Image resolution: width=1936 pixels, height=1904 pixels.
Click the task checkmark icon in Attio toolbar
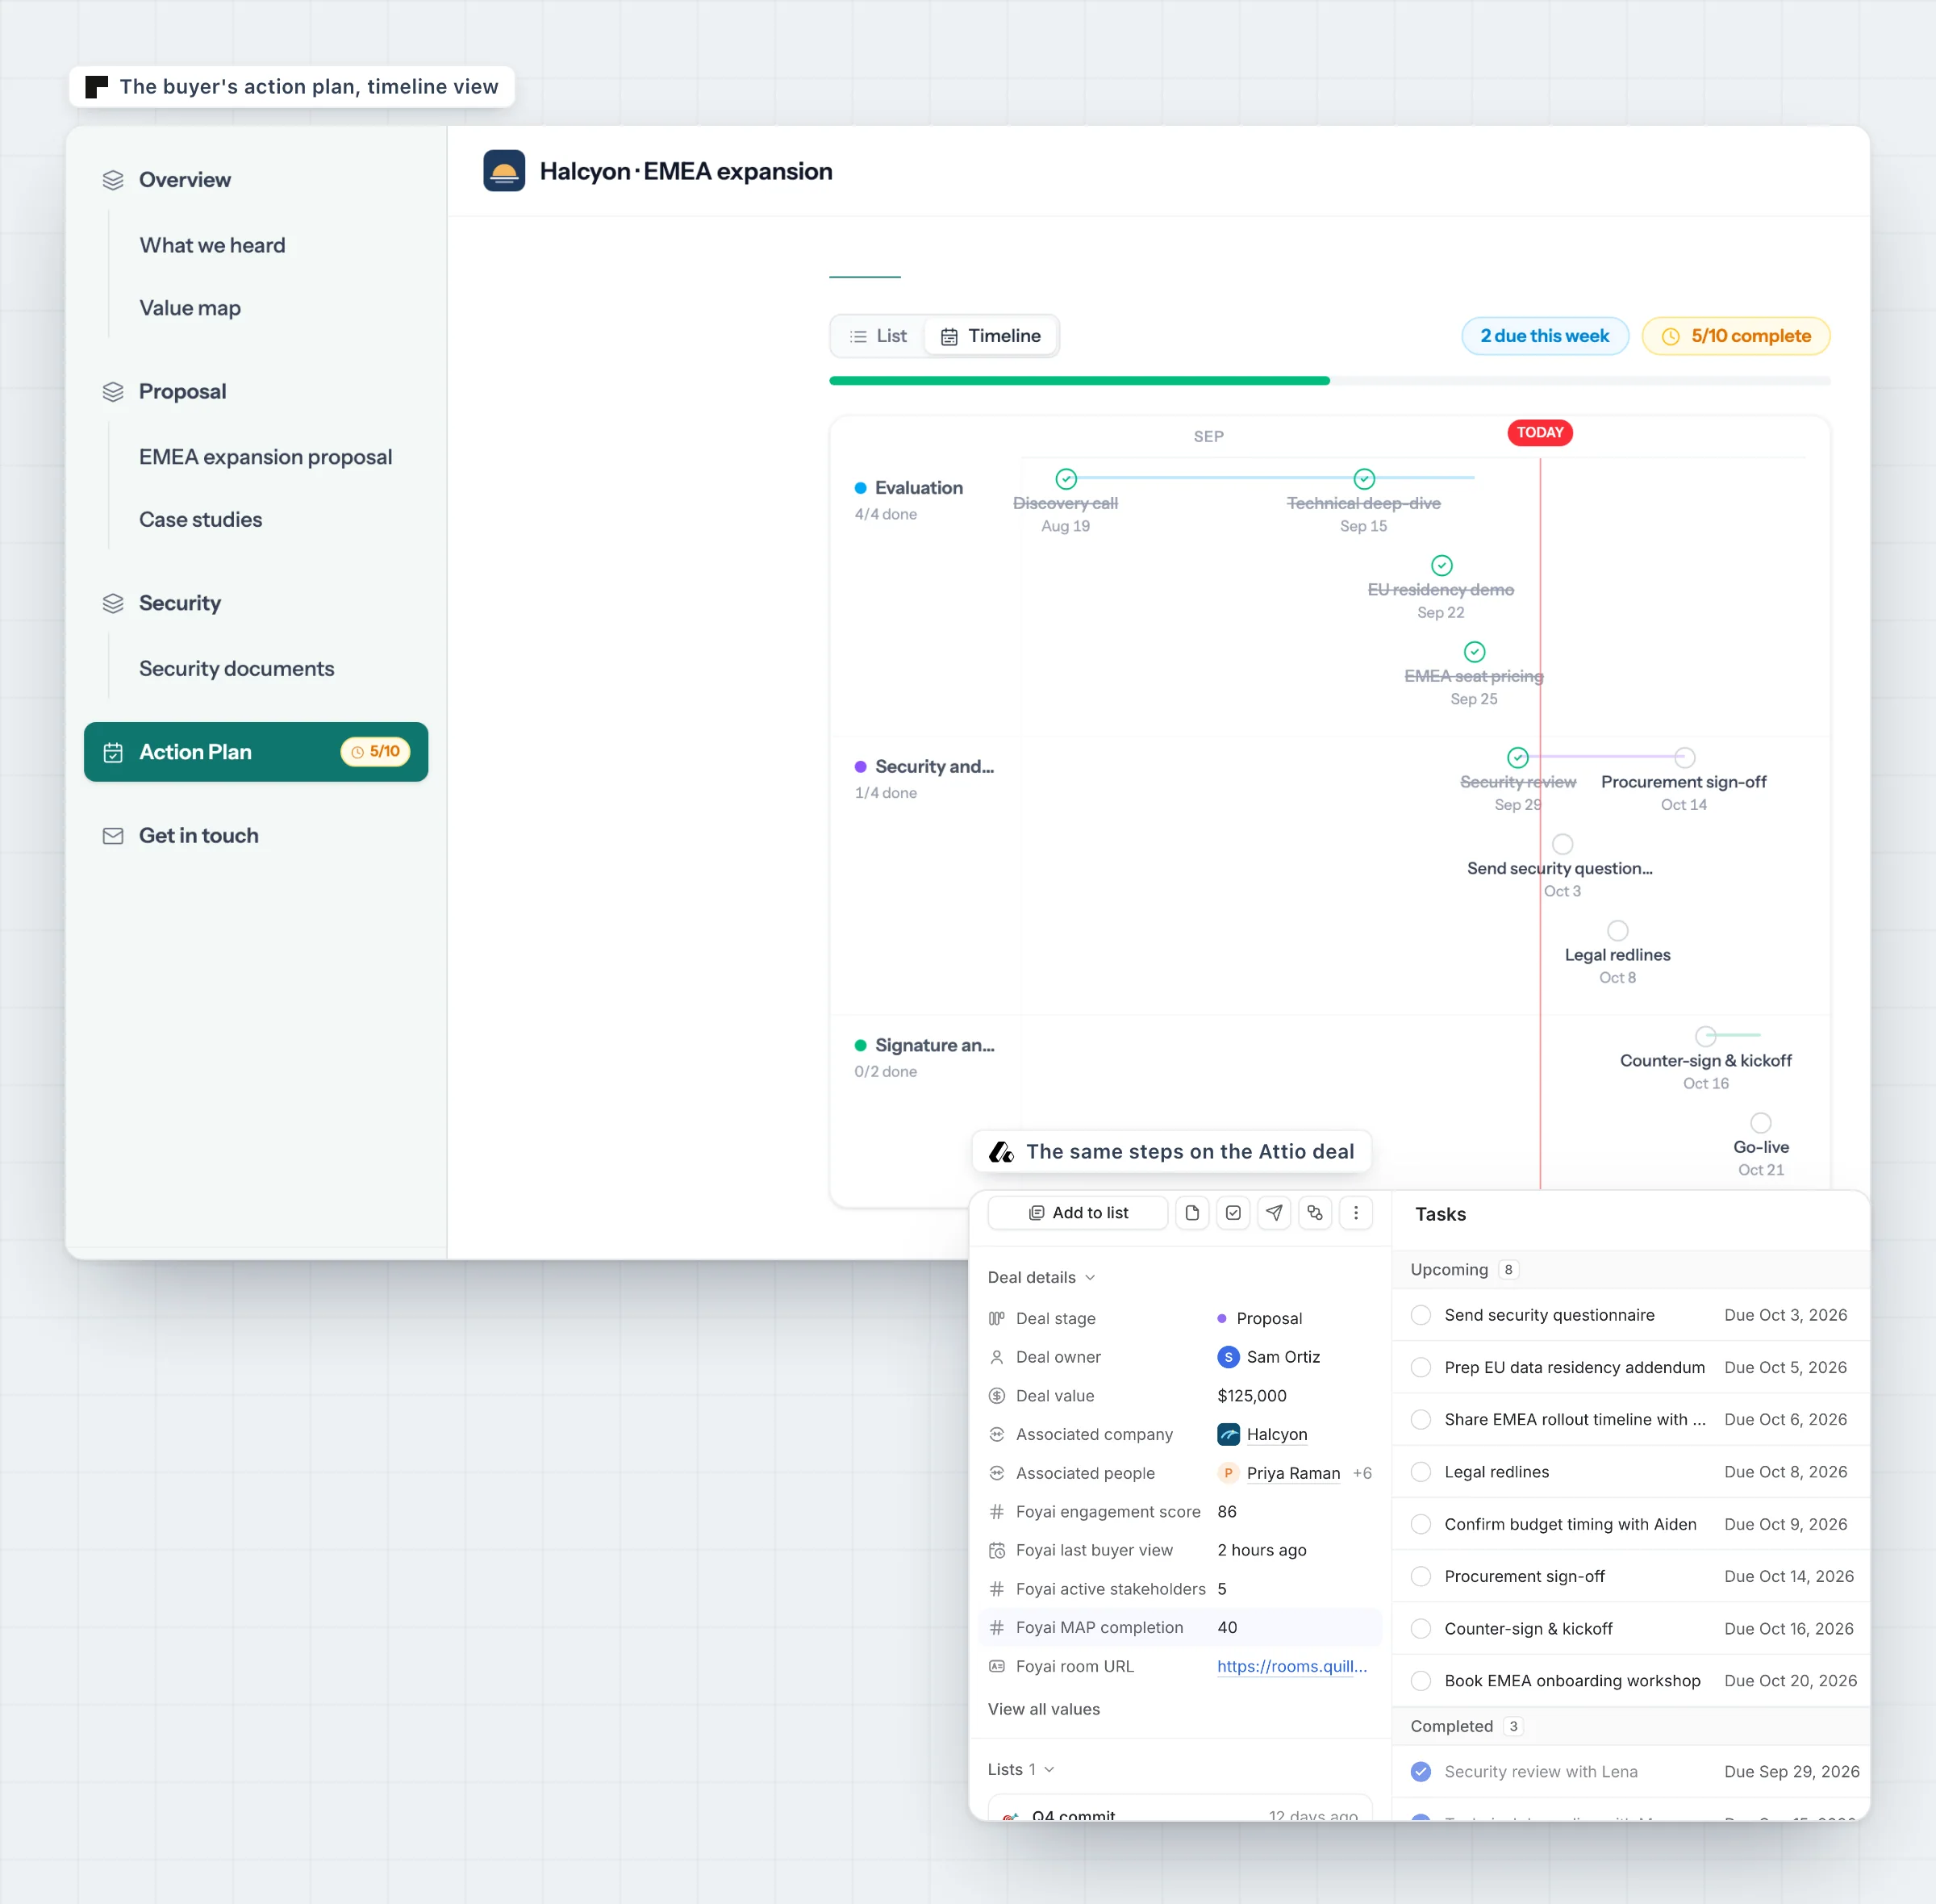tap(1233, 1213)
